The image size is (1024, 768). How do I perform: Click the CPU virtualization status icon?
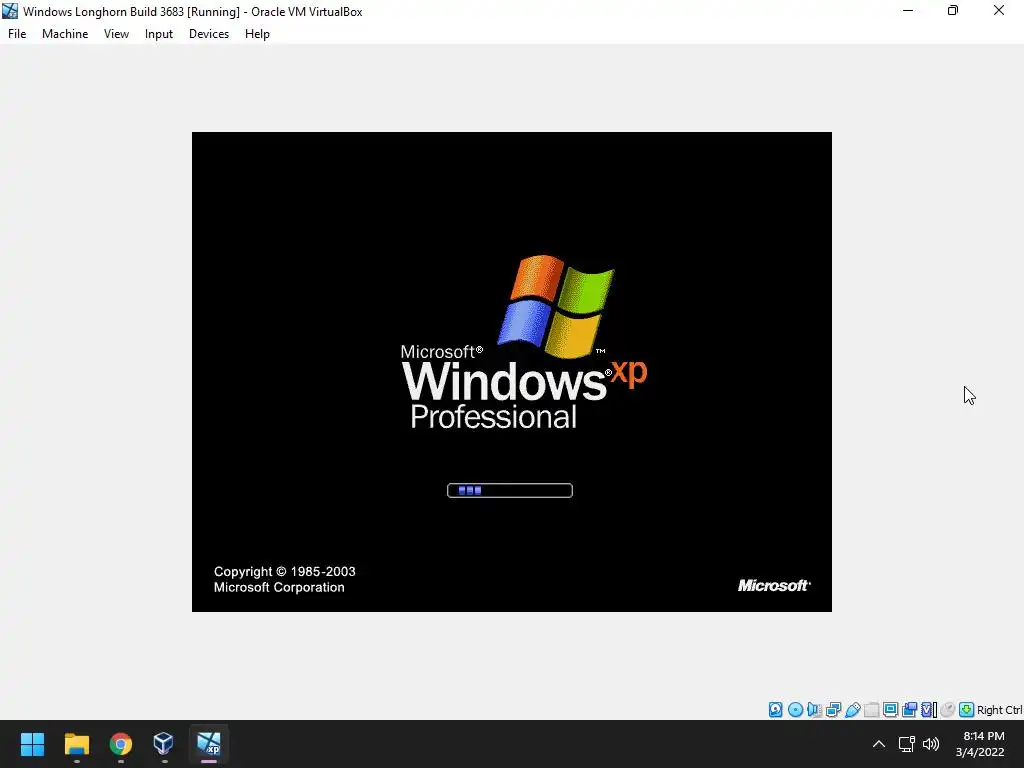point(929,710)
